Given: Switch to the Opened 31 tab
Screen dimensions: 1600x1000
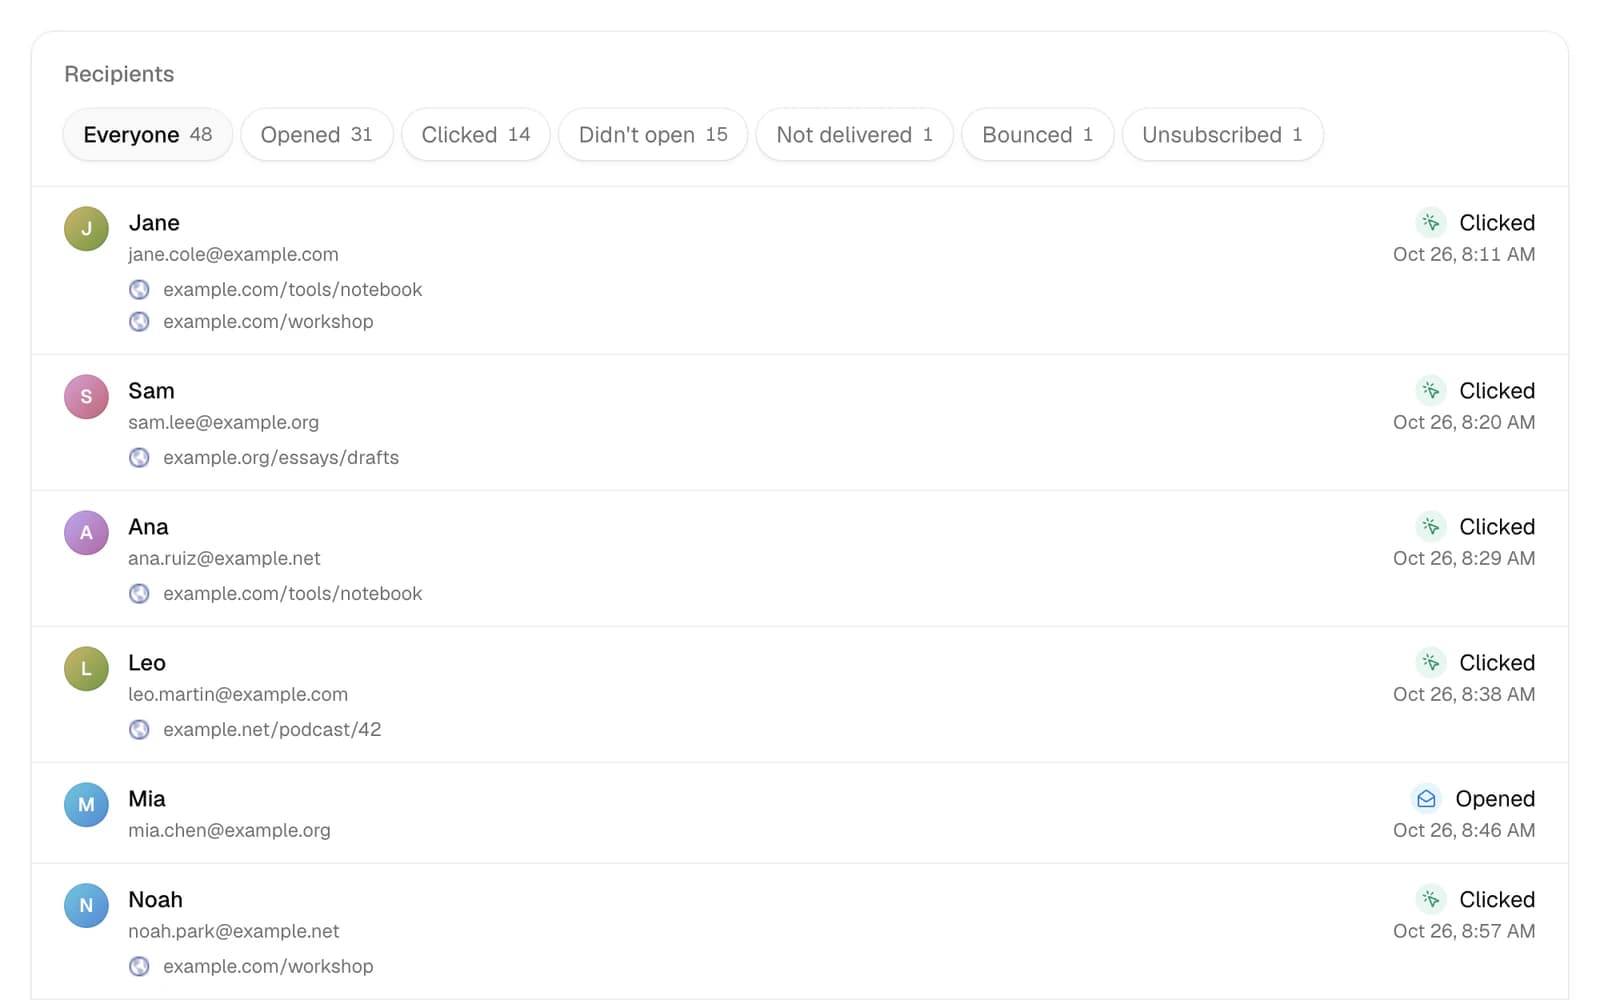Looking at the screenshot, I should pyautogui.click(x=316, y=135).
